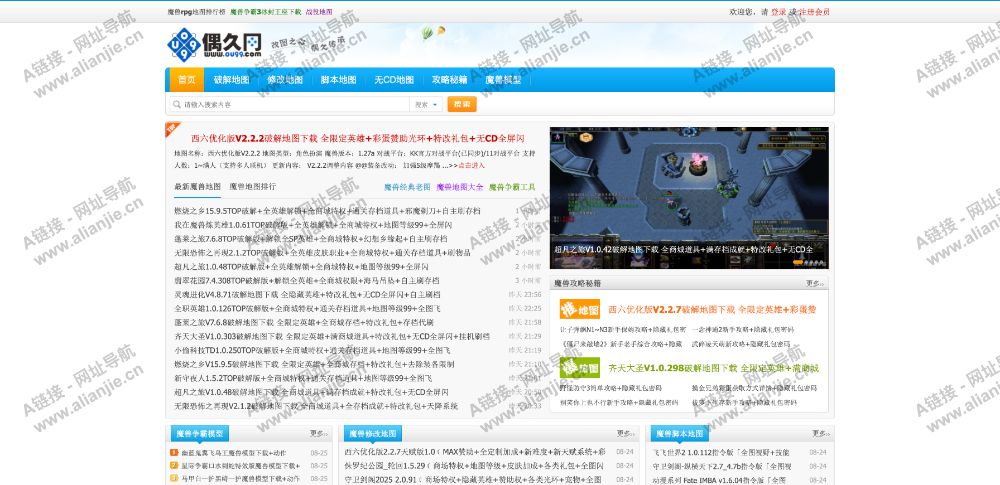Click the magnifier icon in the search box
1000x485 pixels.
point(176,104)
